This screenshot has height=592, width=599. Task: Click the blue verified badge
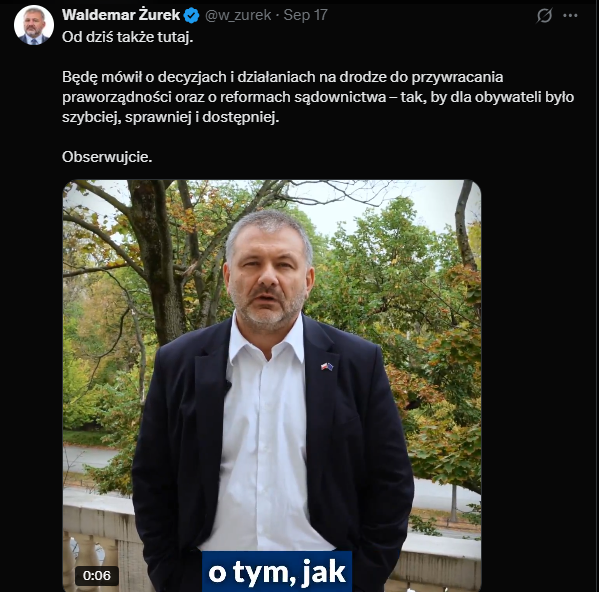pos(191,16)
